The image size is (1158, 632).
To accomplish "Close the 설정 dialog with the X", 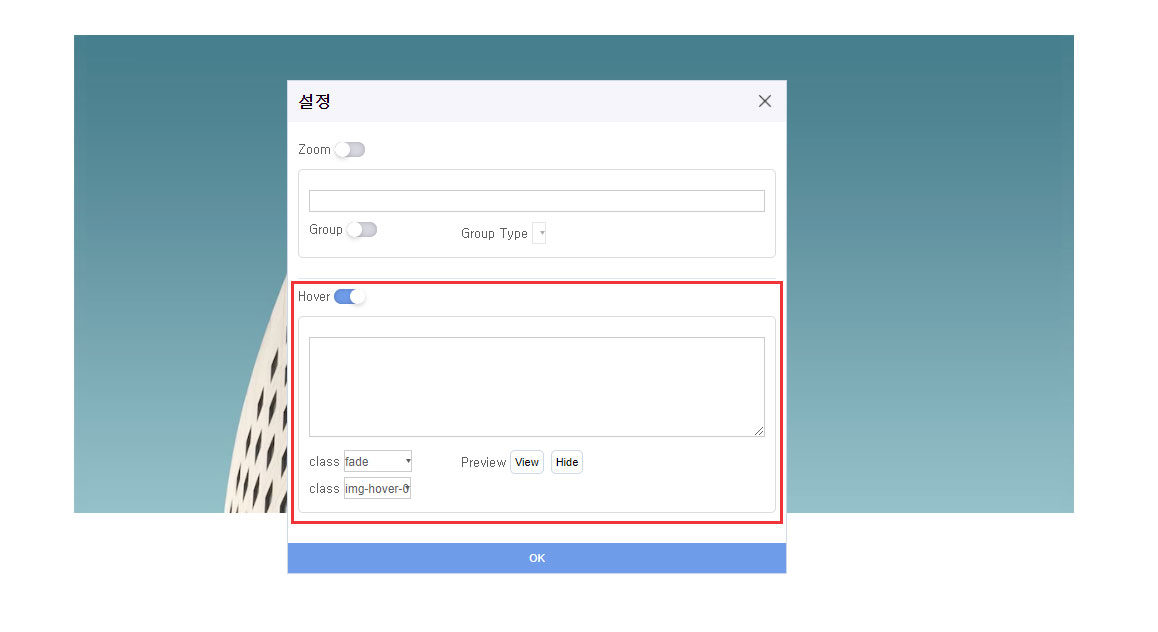I will pos(765,101).
